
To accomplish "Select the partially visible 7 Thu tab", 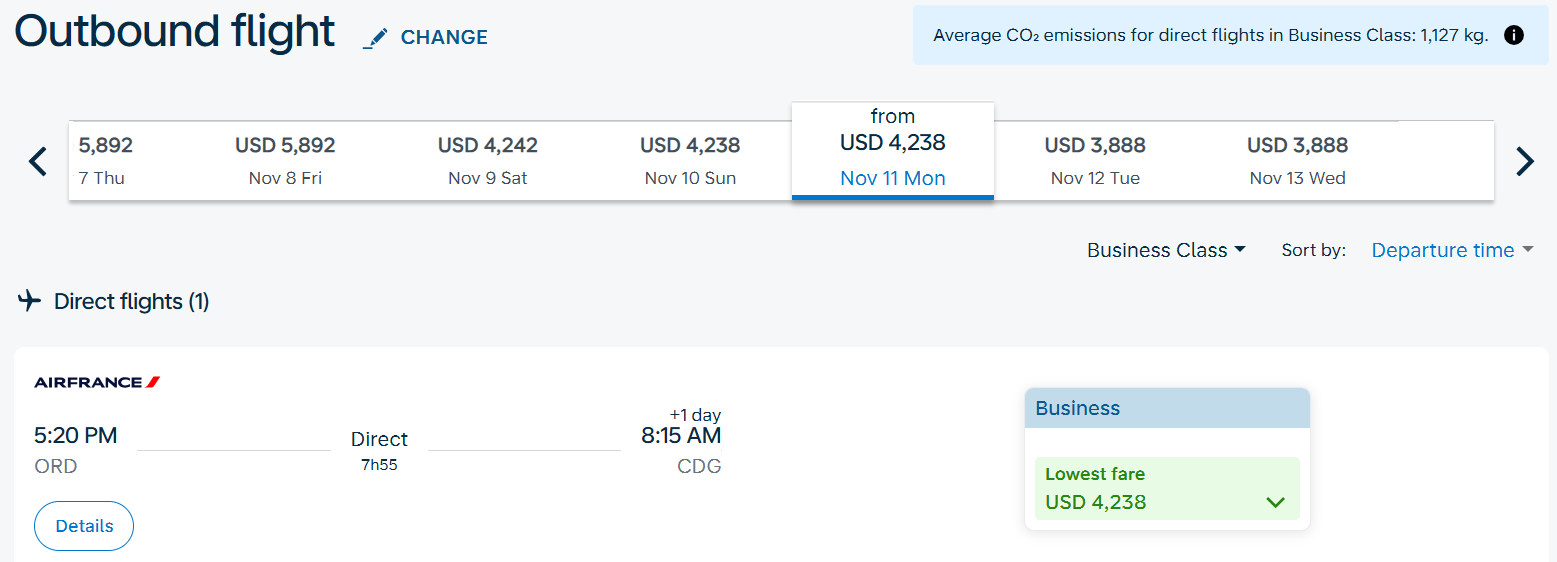I will click(x=105, y=161).
